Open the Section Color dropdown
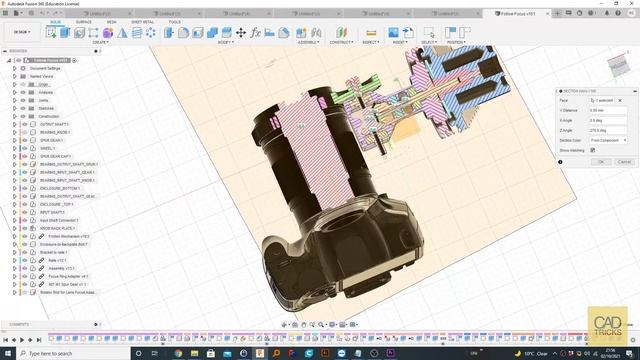The image size is (640, 360). click(608, 140)
